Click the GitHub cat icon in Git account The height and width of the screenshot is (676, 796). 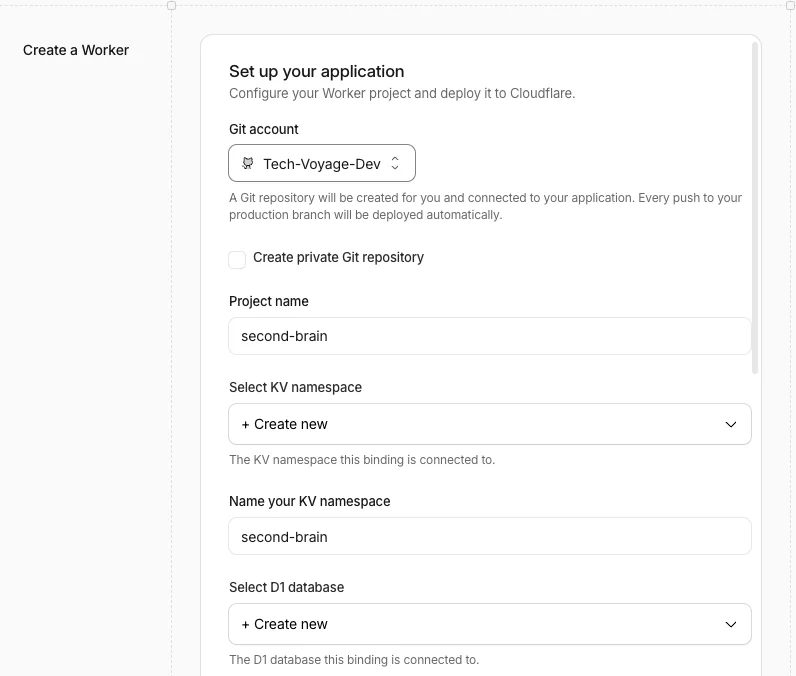248,163
